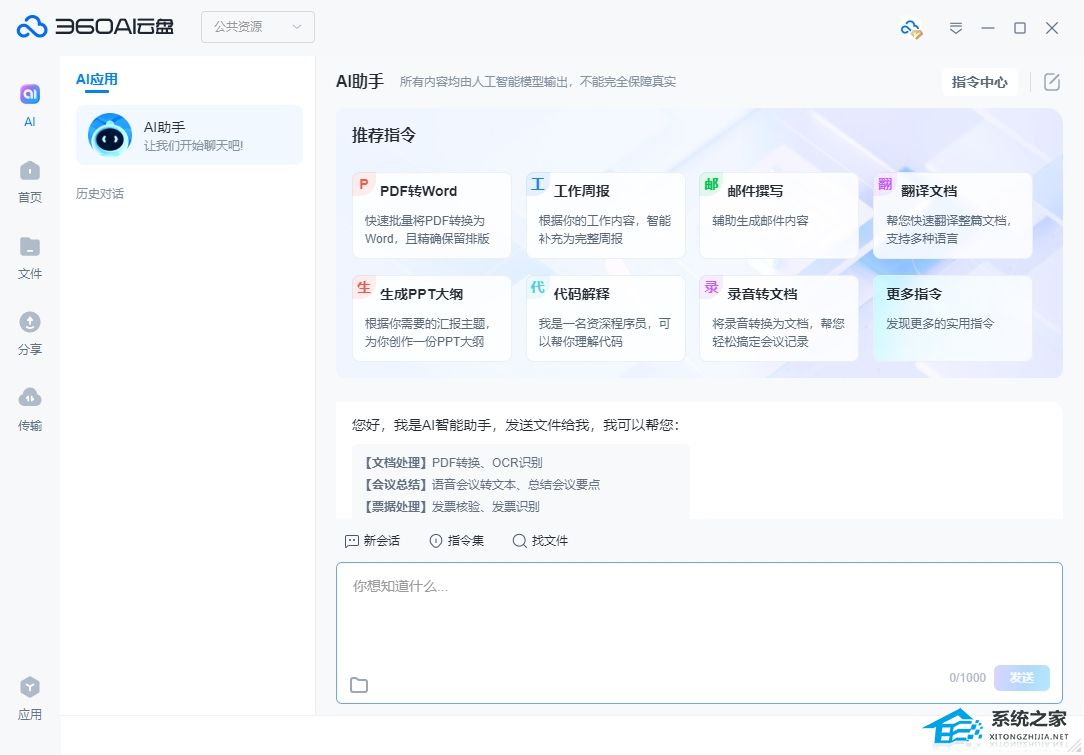Image resolution: width=1084 pixels, height=755 pixels.
Task: Open the 生成PPT大纲 command card
Action: click(x=432, y=319)
